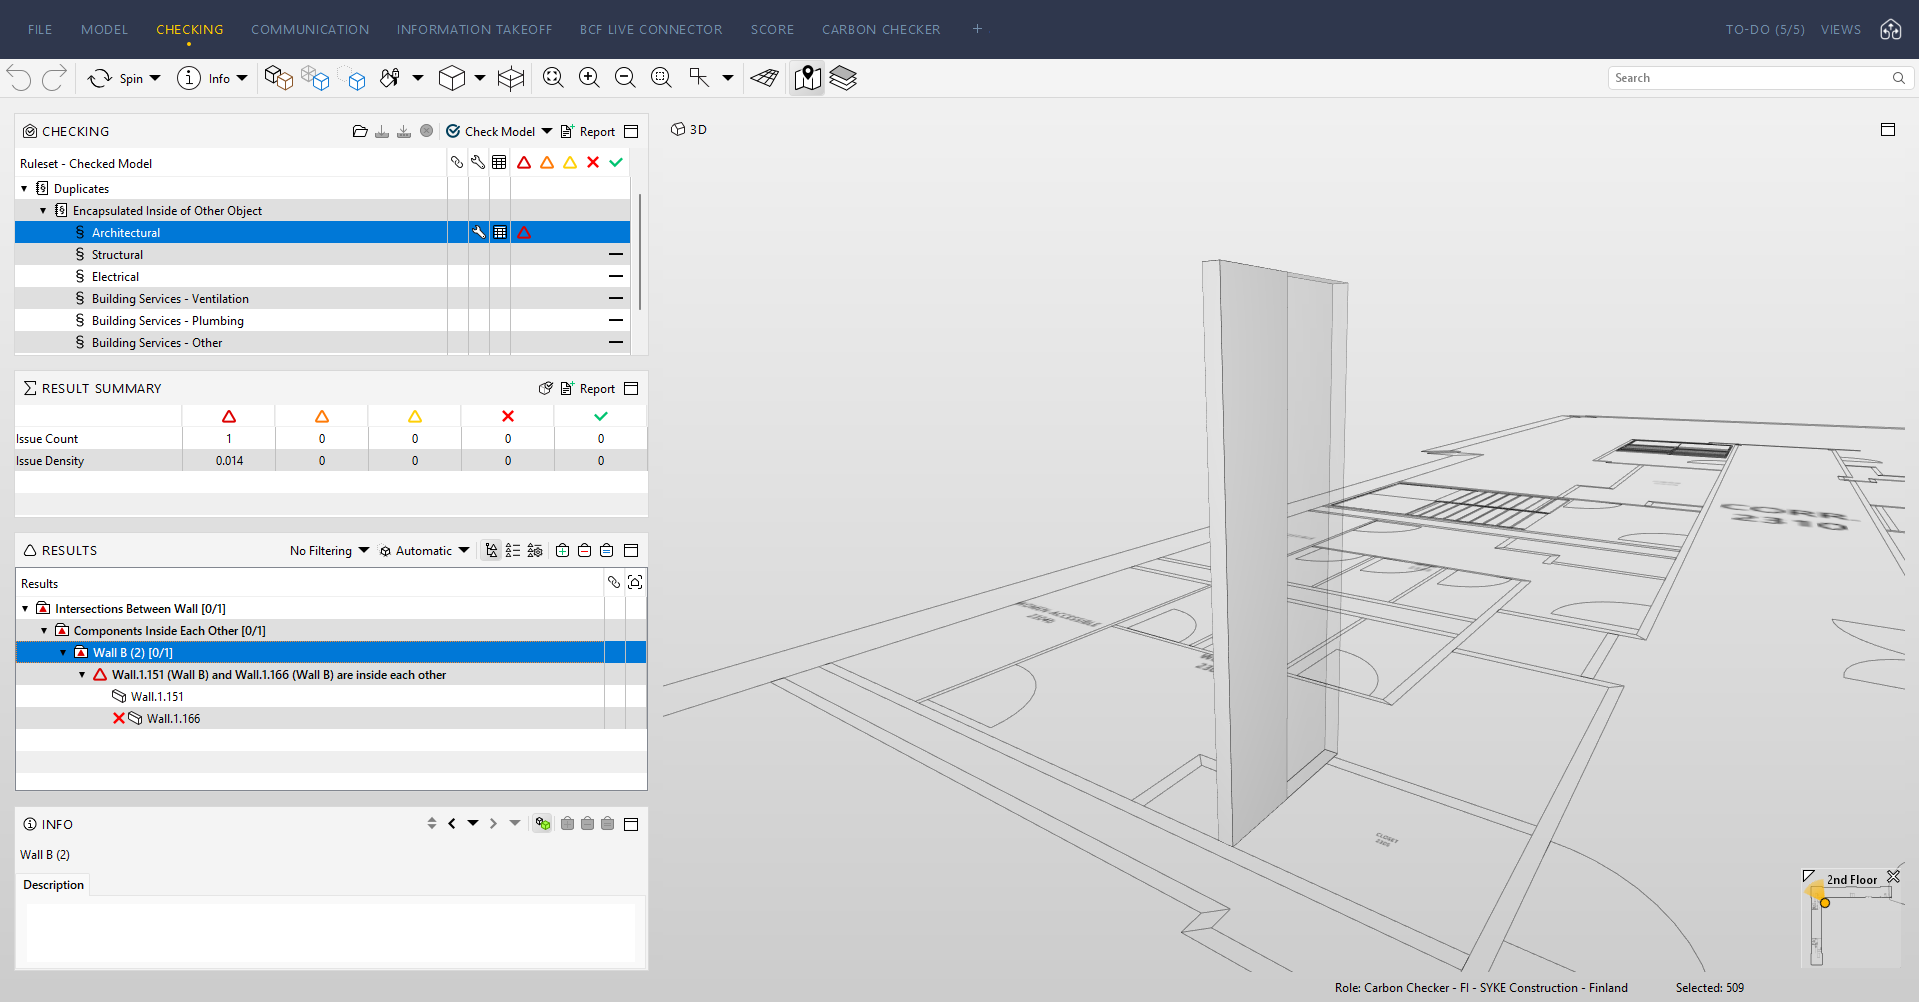Toggle the hierarchy view button in Results panel
This screenshot has height=1002, width=1919.
click(x=491, y=551)
